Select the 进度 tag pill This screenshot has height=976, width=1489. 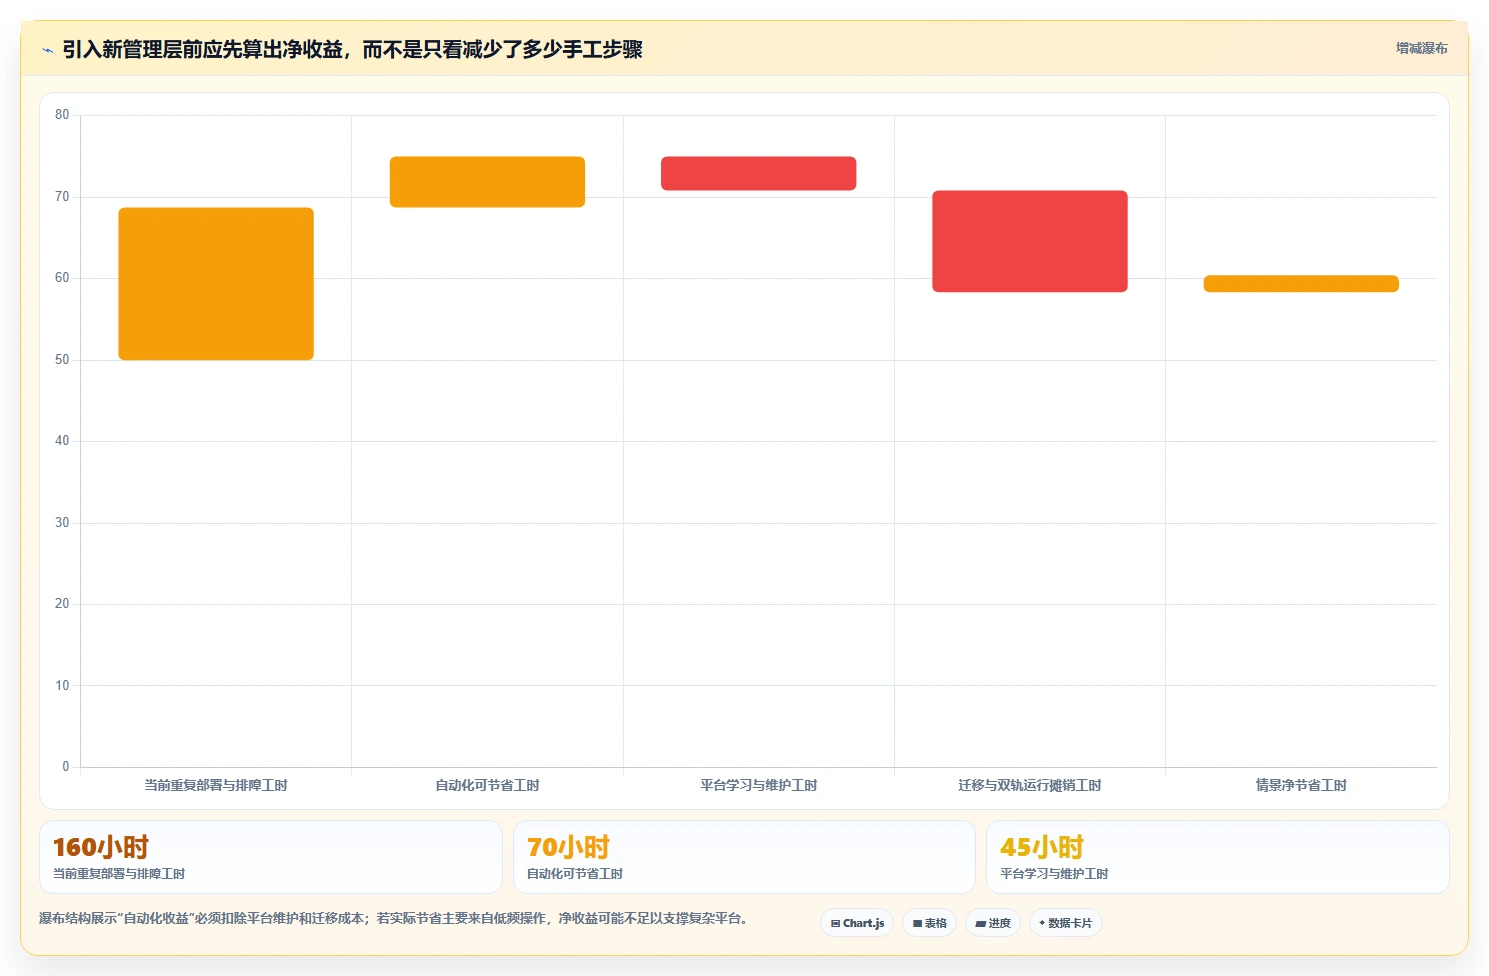pos(993,923)
